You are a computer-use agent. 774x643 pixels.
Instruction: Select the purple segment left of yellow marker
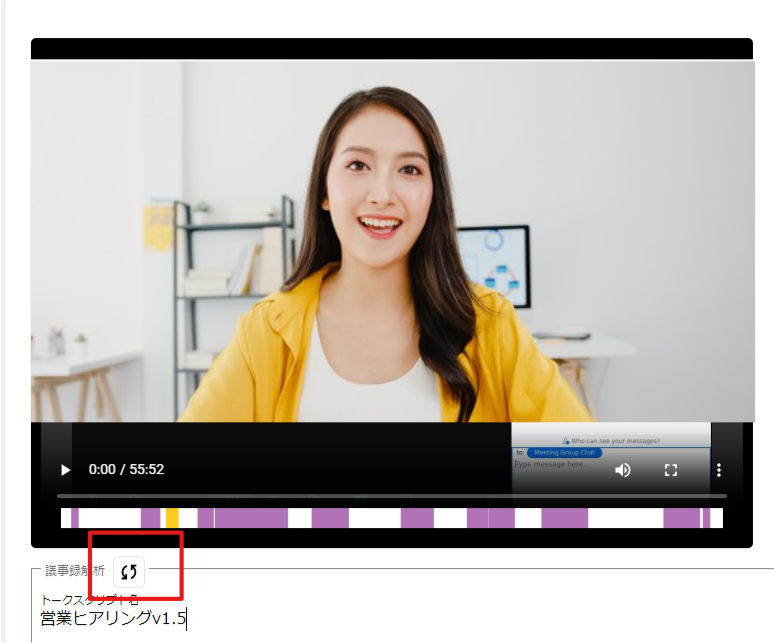(x=150, y=518)
